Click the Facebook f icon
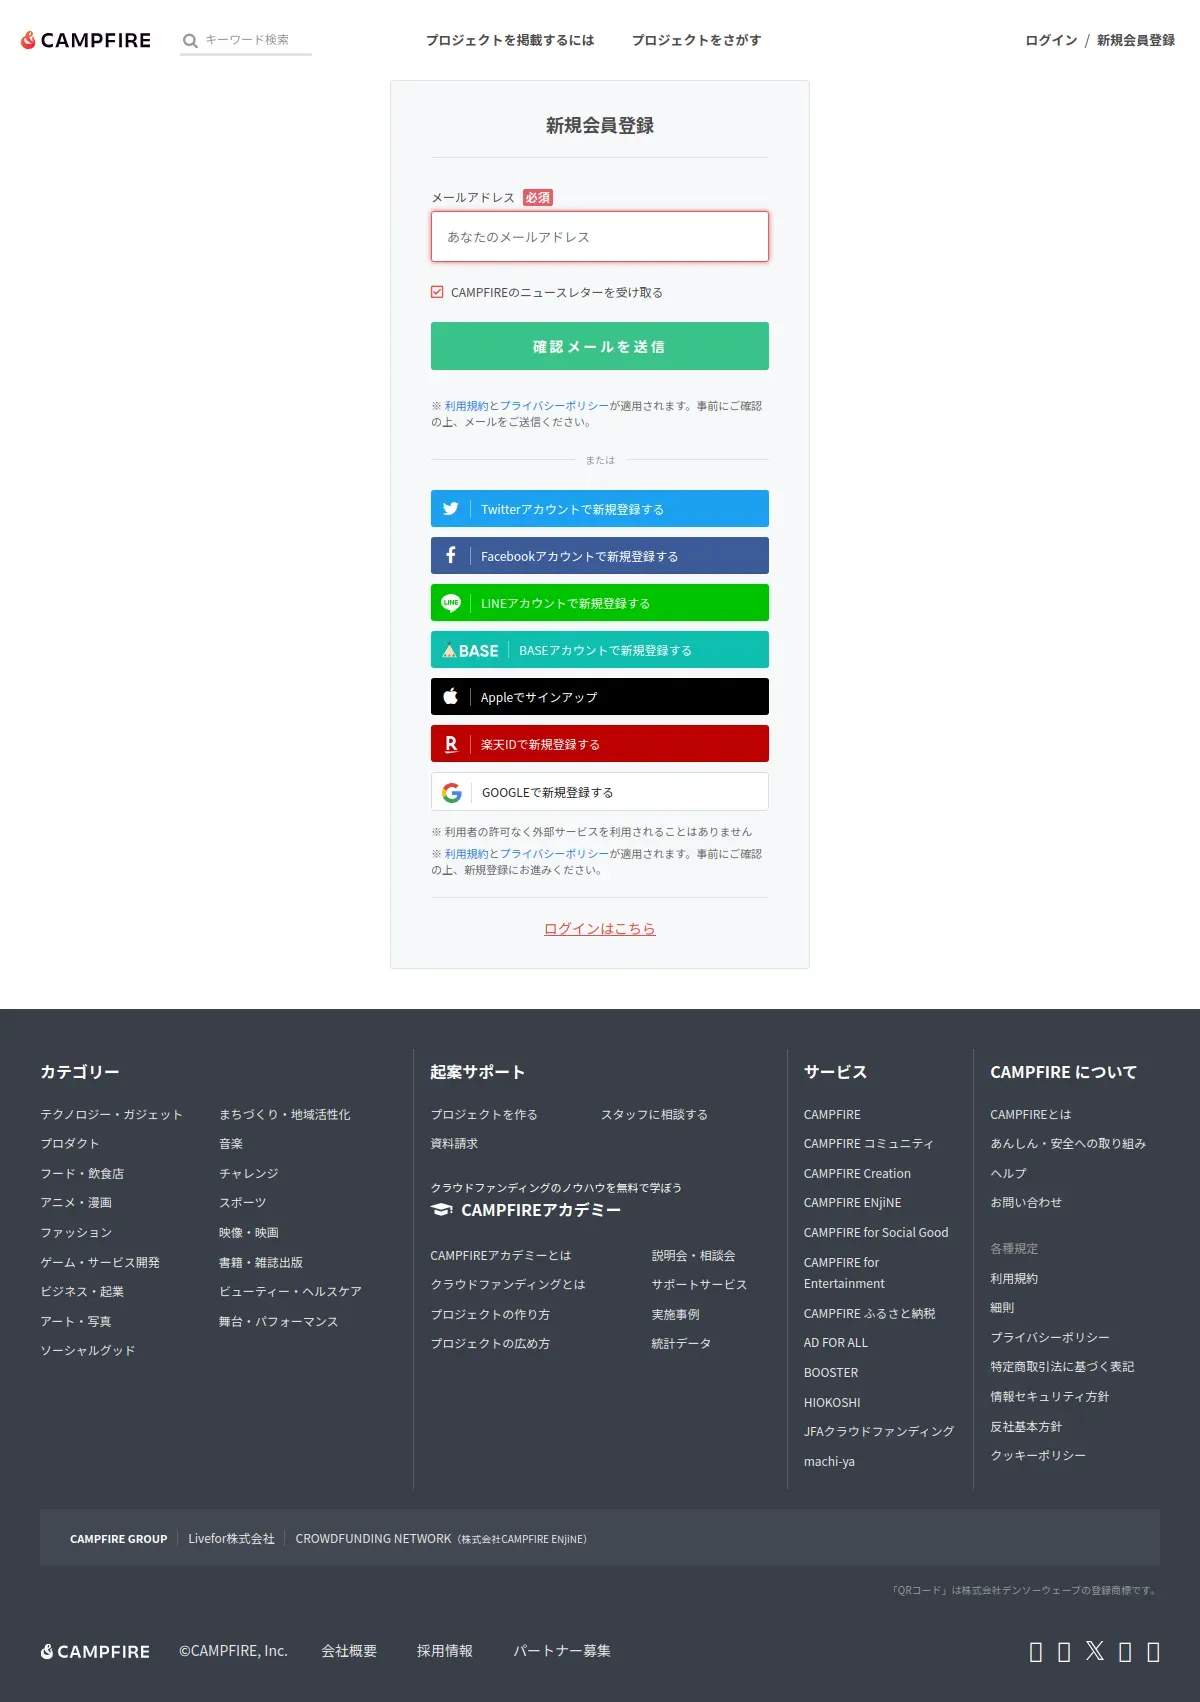Screen dimensions: 1200x1702 [451, 555]
